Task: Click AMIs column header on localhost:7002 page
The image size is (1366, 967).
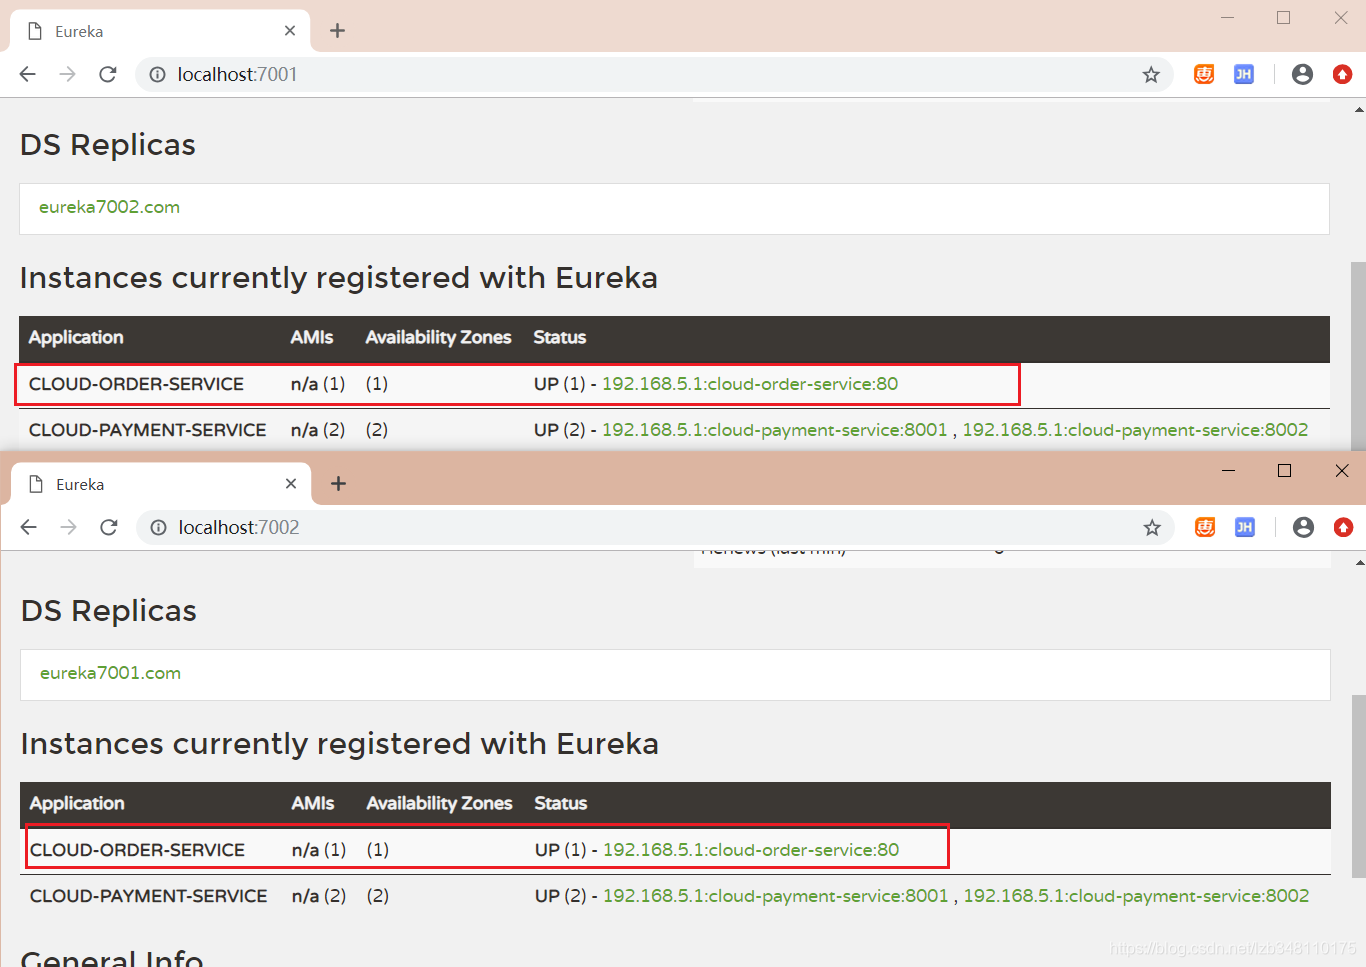Action: tap(313, 803)
